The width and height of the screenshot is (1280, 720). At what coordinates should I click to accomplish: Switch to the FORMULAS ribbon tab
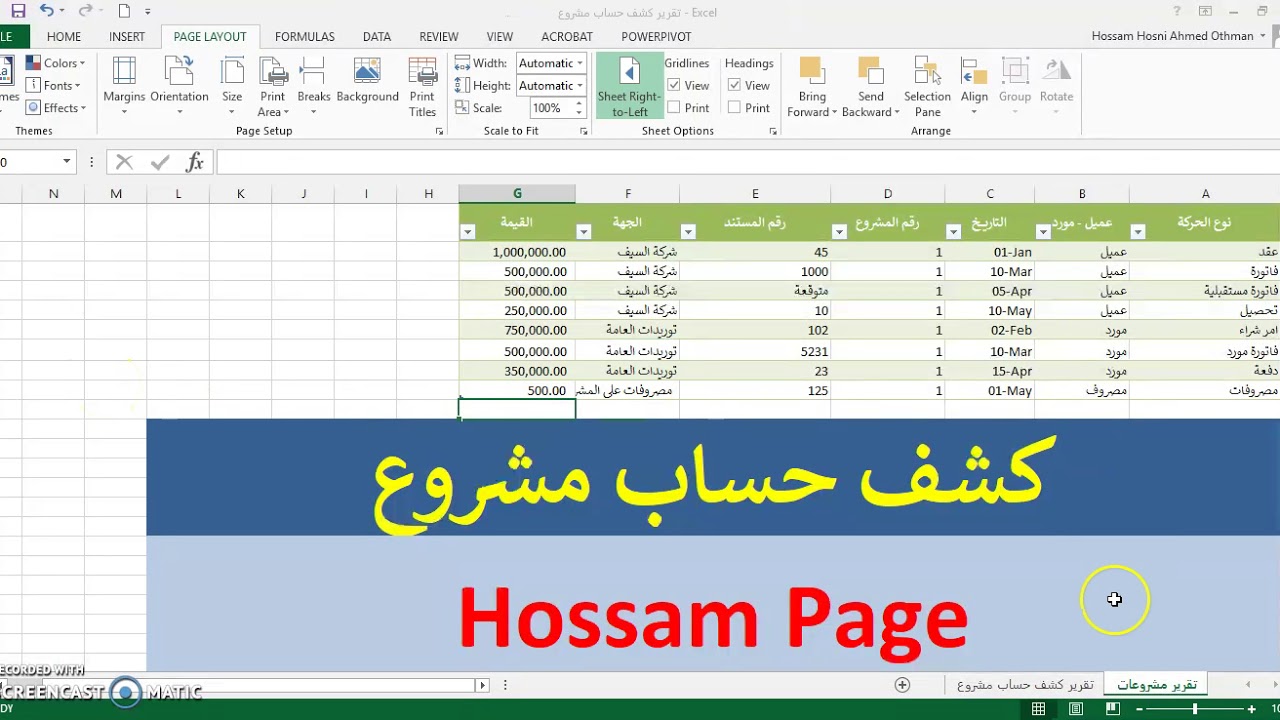[x=305, y=36]
